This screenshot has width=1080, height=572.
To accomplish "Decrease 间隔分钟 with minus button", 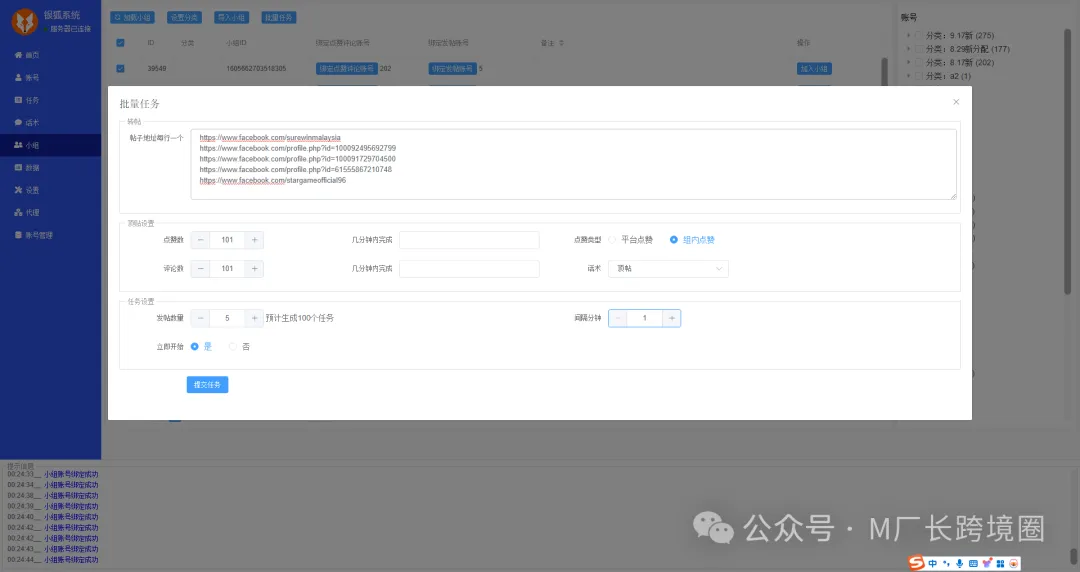I will [618, 318].
